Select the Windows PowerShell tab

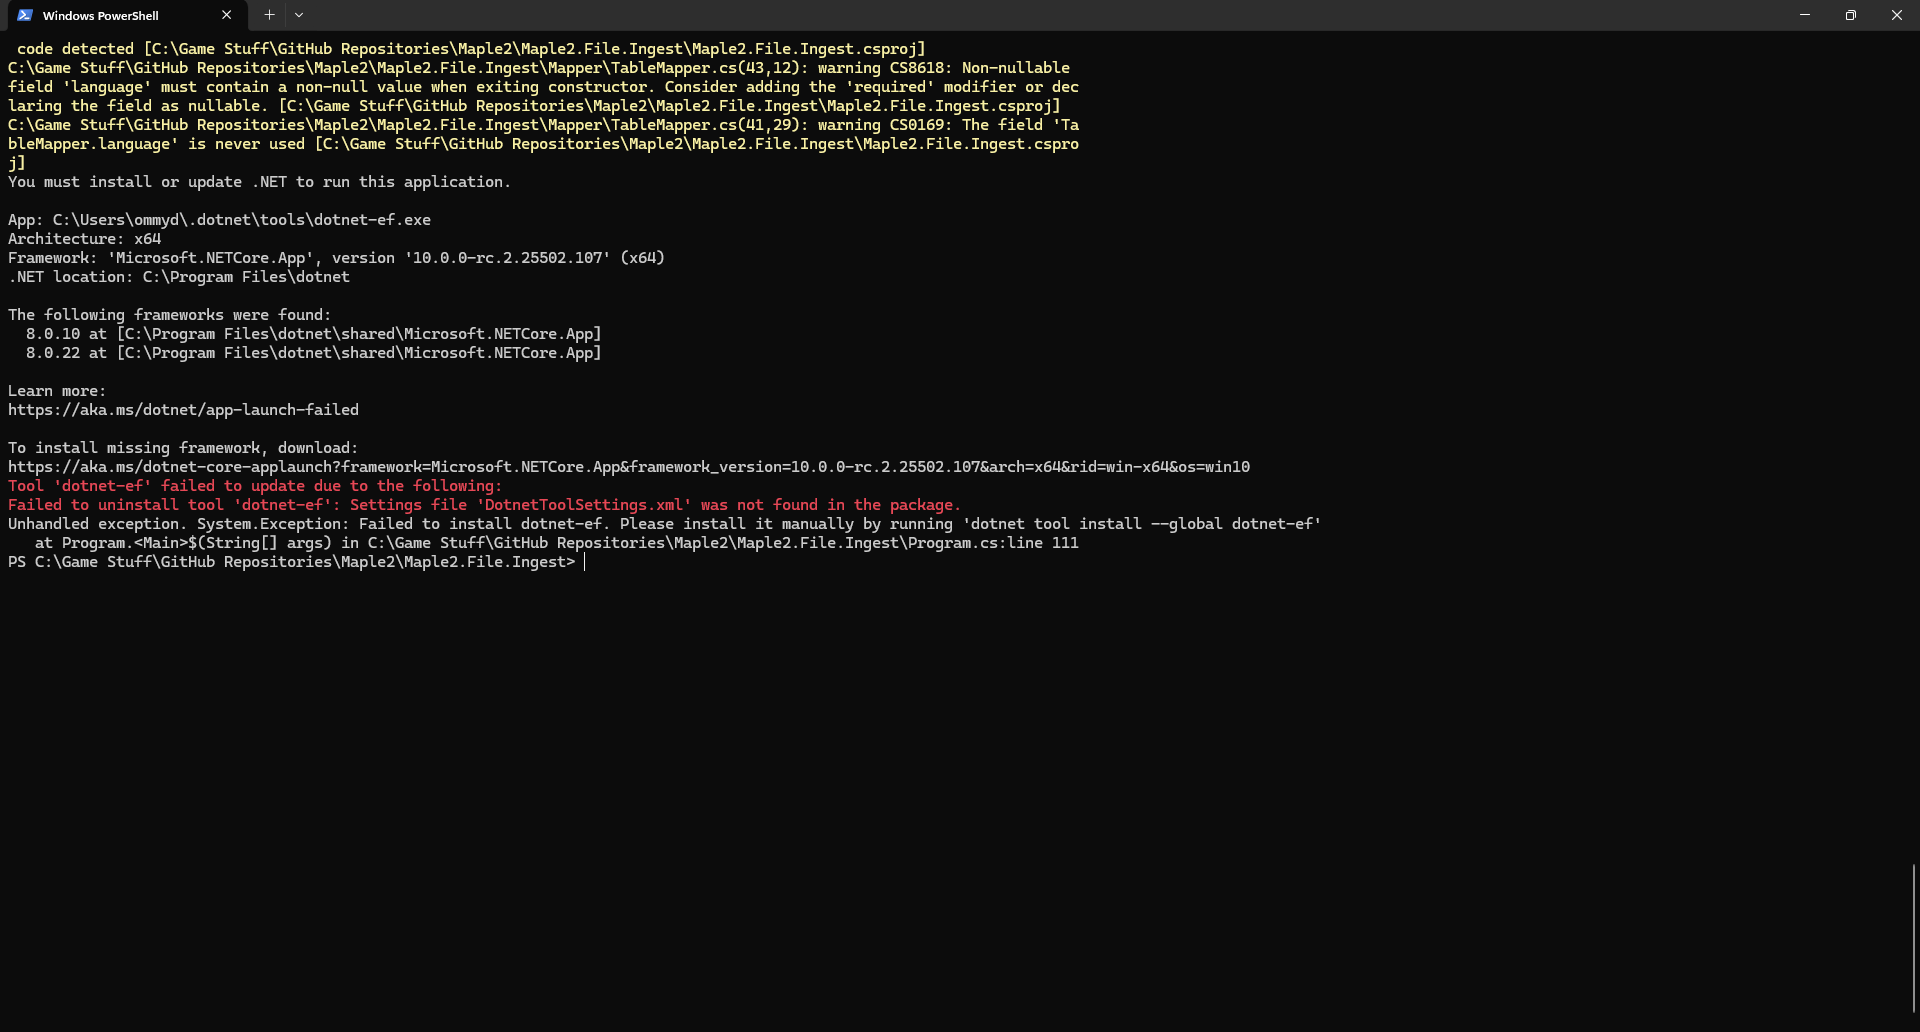pos(125,16)
